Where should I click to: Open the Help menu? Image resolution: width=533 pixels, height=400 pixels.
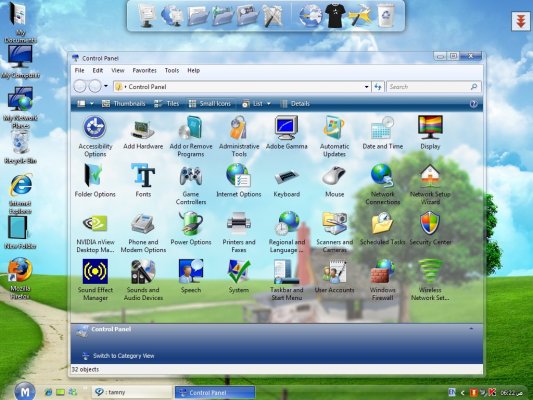[193, 70]
